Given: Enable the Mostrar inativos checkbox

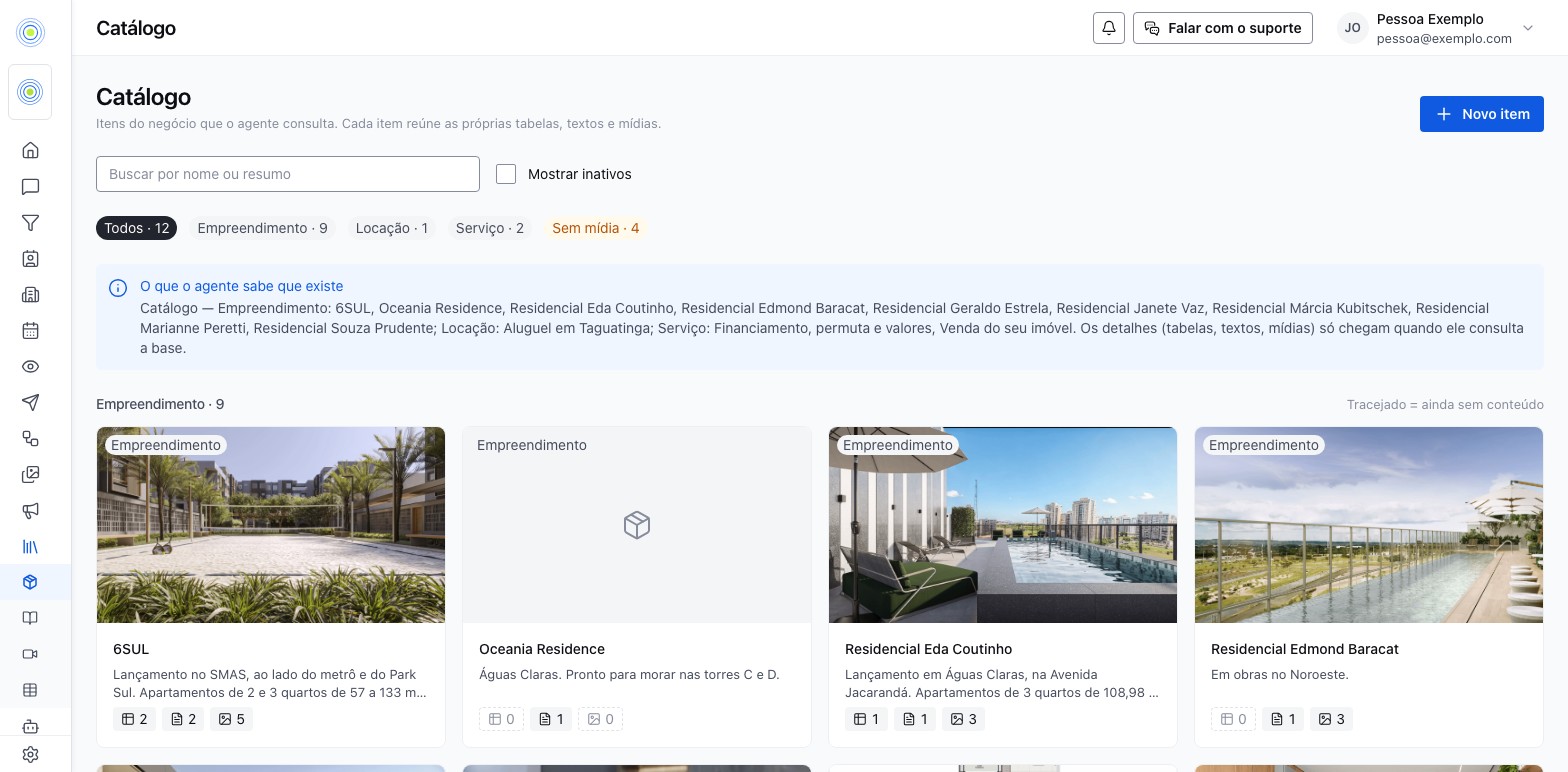Looking at the screenshot, I should pyautogui.click(x=506, y=174).
